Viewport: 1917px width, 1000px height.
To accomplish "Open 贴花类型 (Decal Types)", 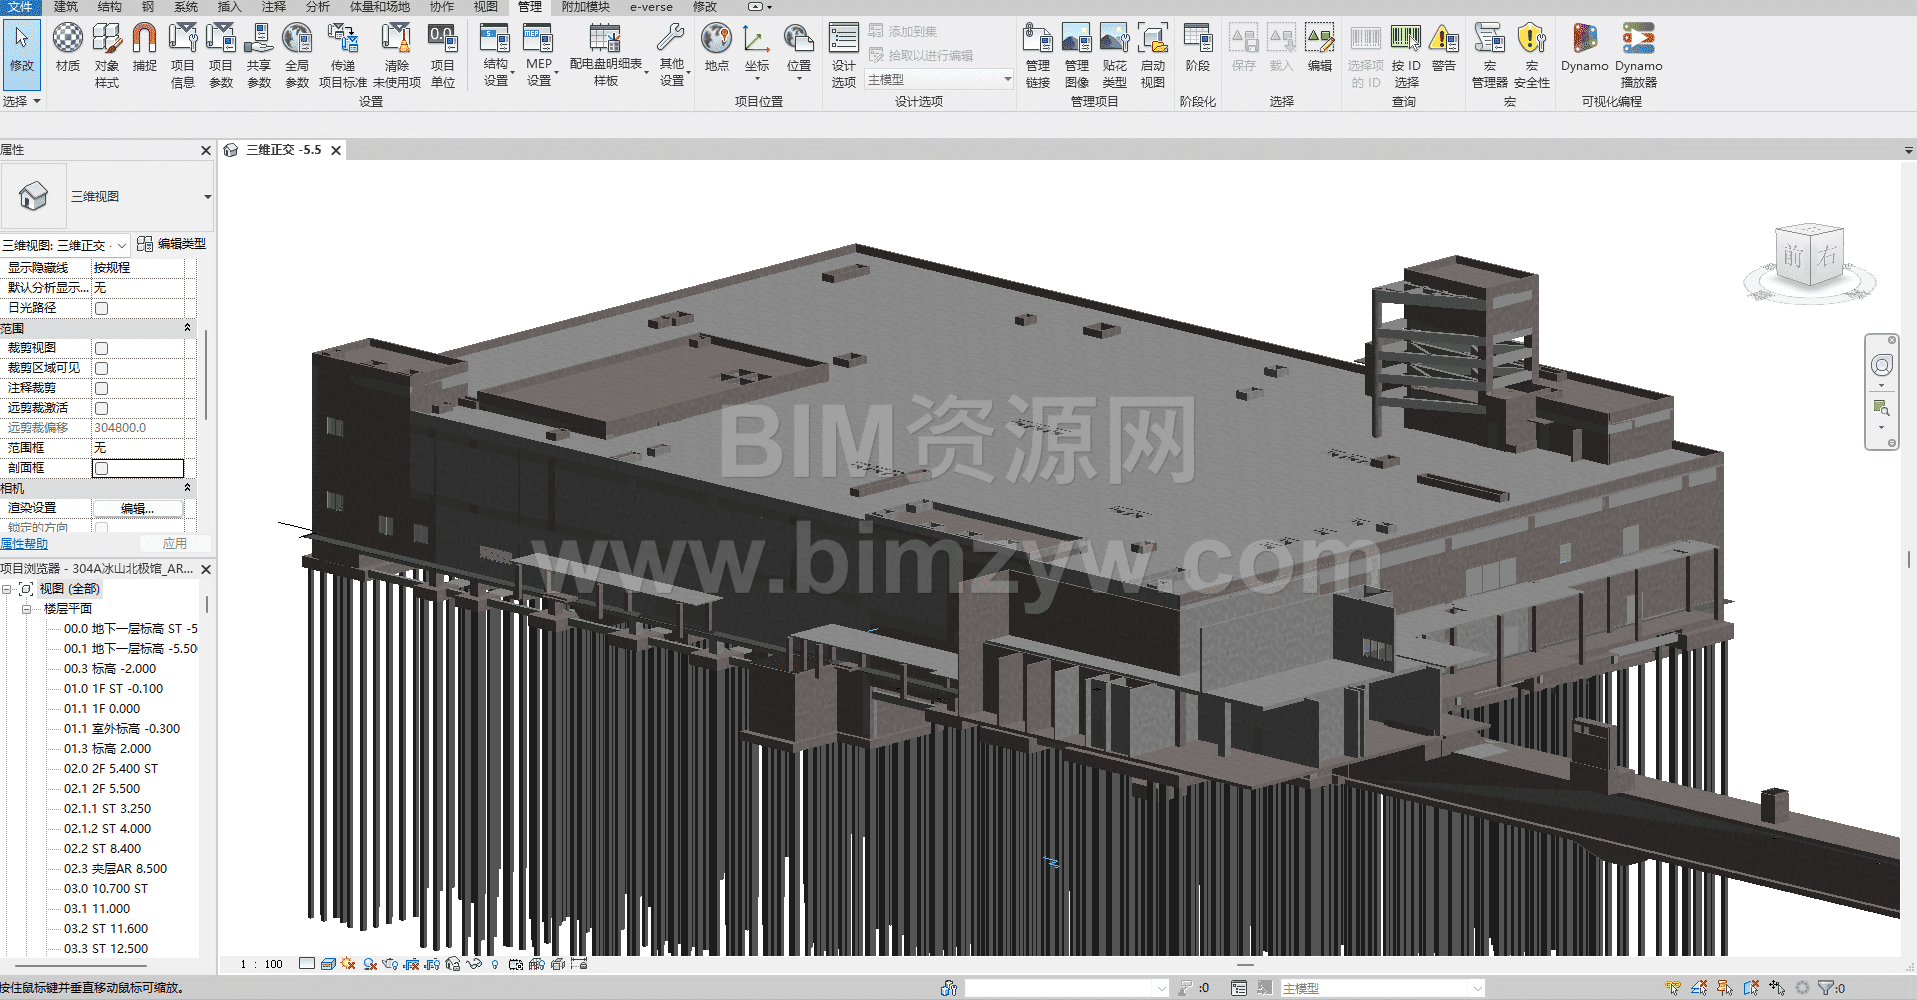I will [1115, 55].
